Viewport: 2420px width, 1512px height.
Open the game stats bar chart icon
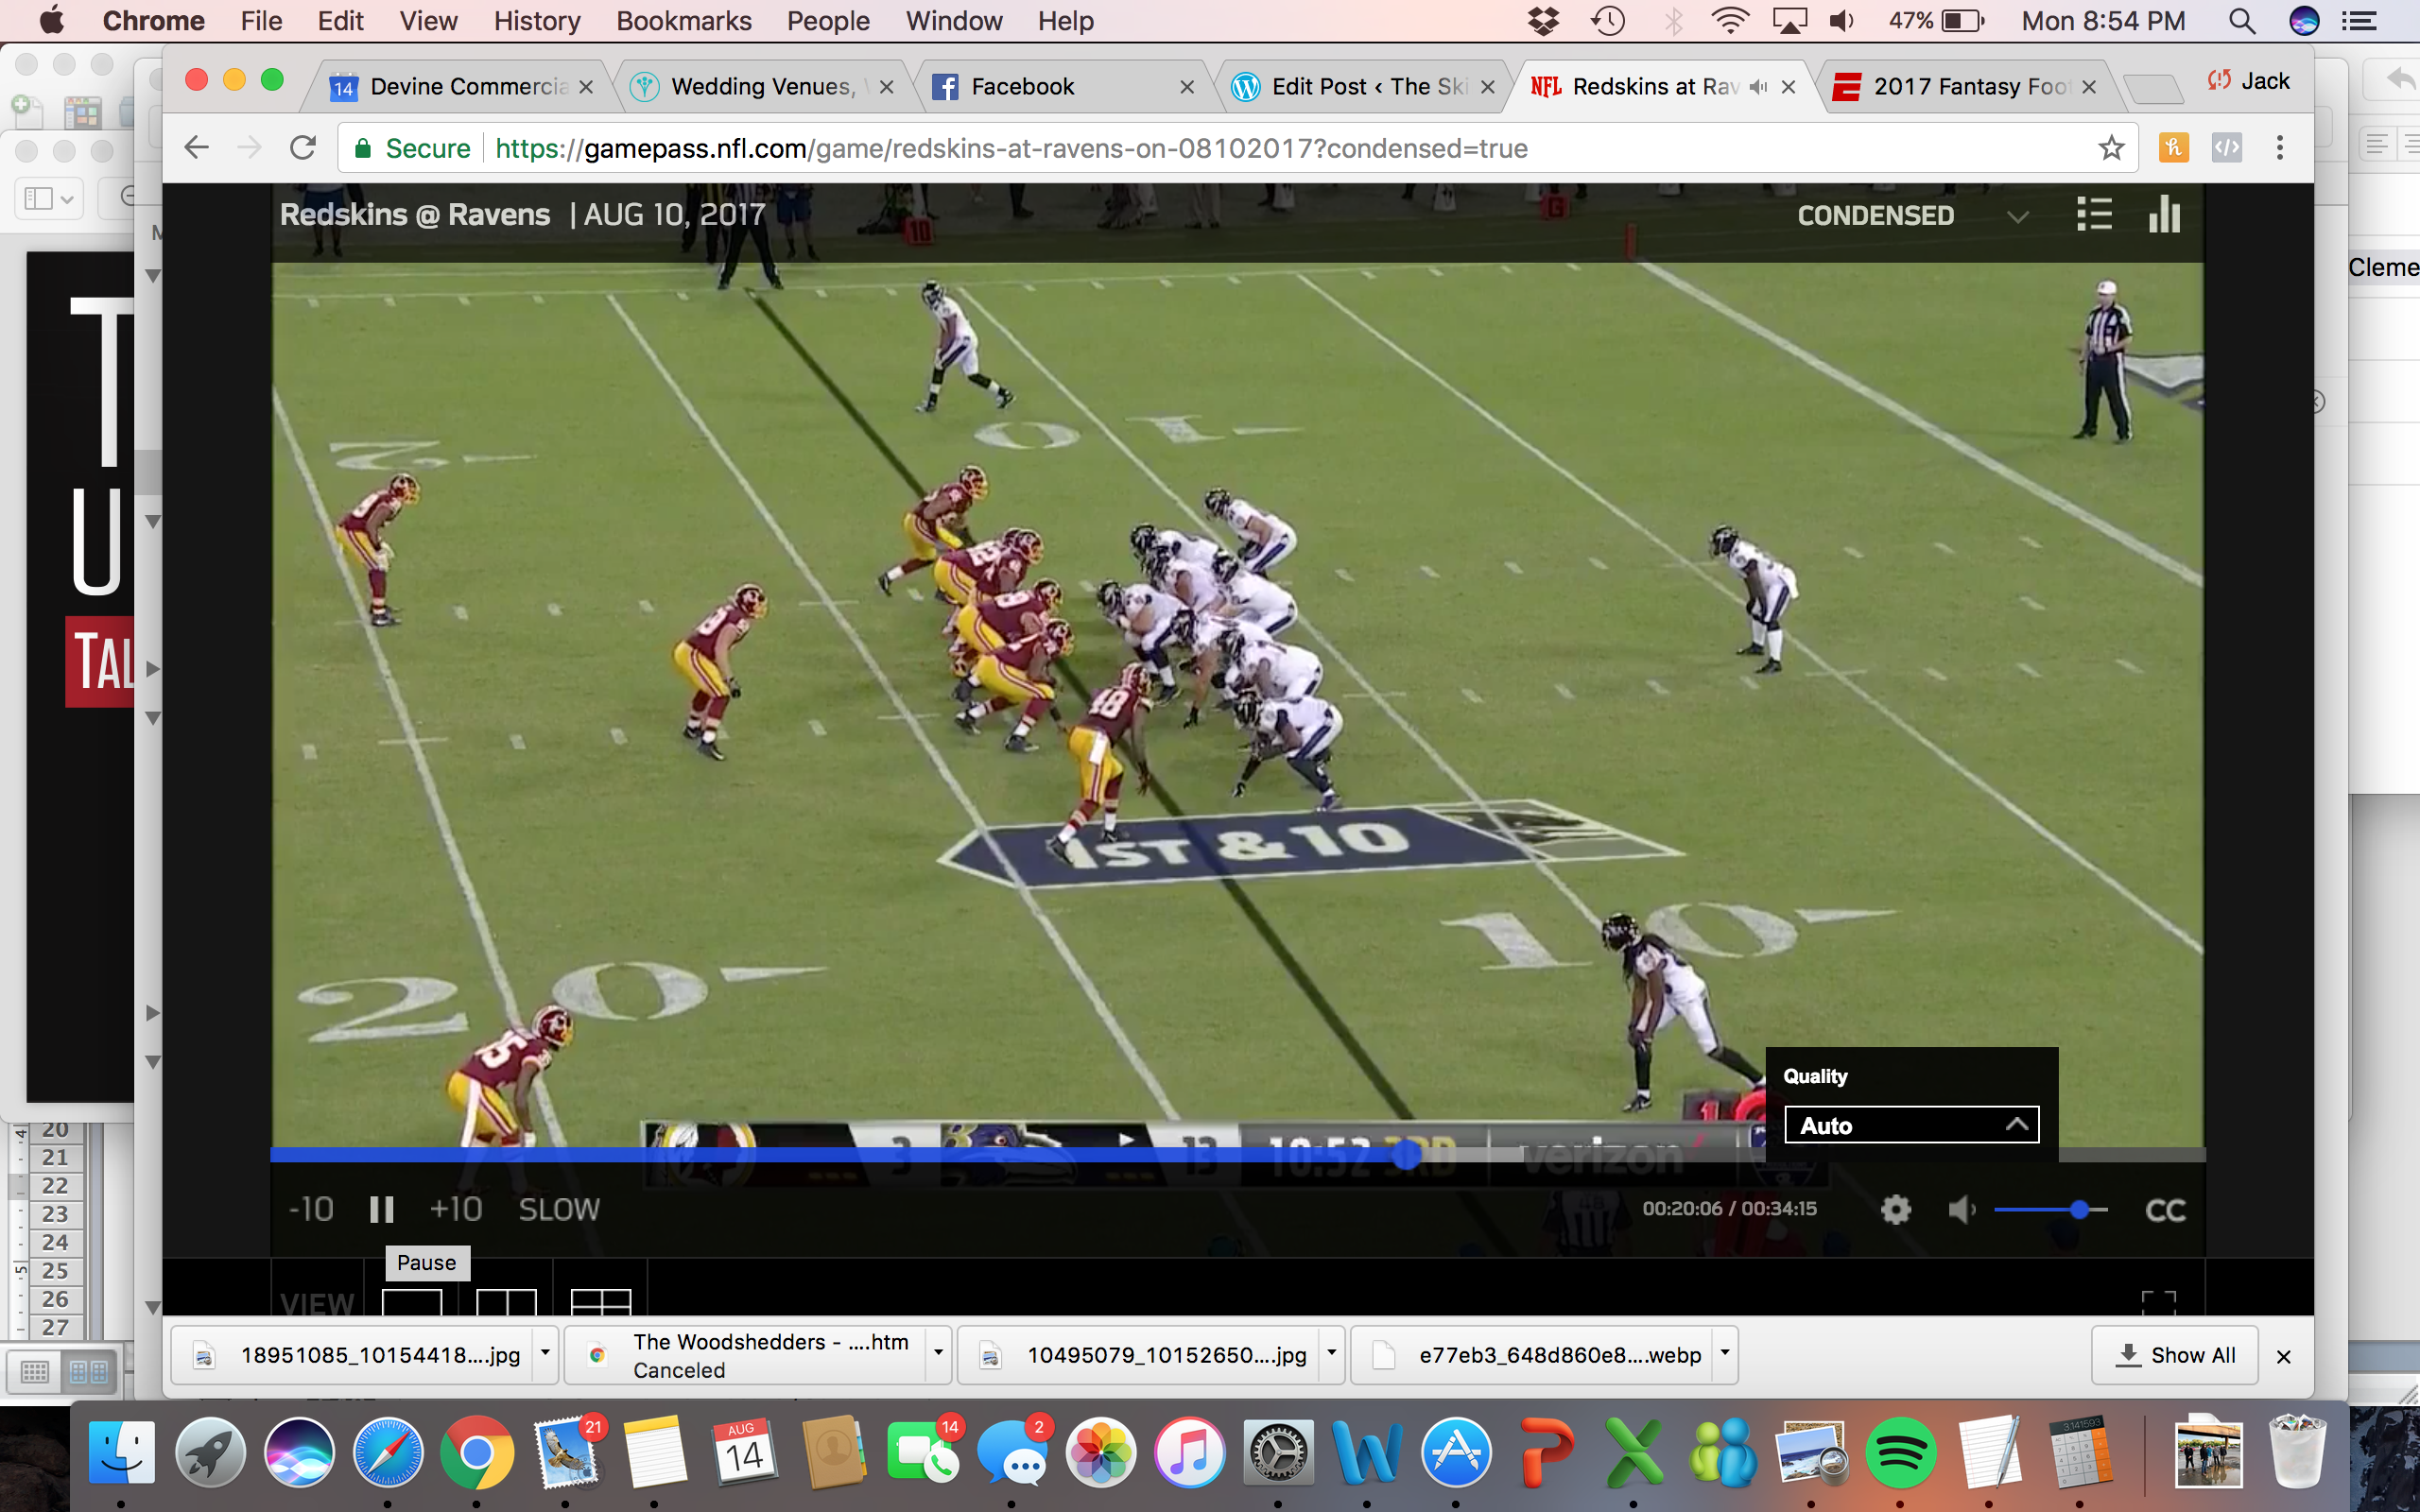(x=2164, y=214)
